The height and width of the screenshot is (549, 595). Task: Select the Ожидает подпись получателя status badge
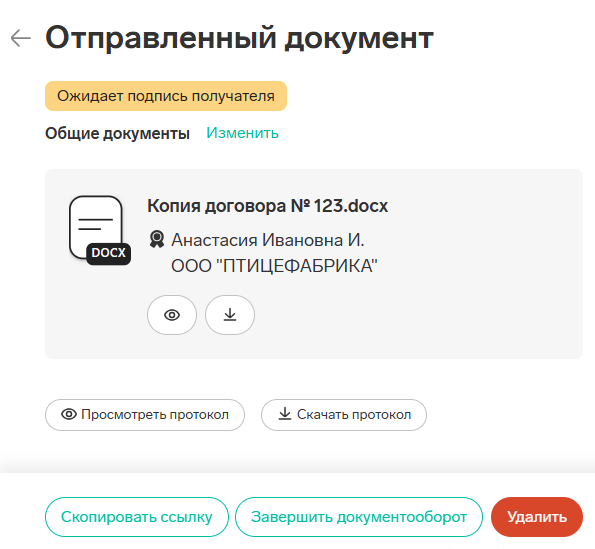coord(166,96)
